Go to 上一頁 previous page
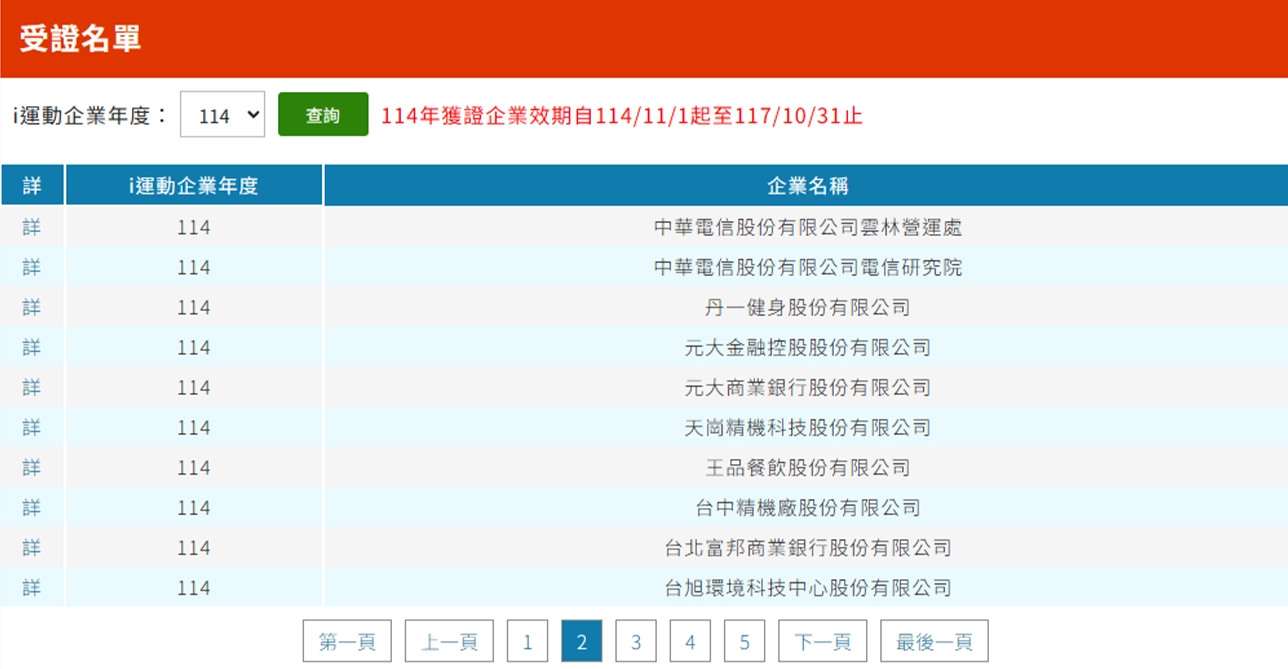 [448, 641]
